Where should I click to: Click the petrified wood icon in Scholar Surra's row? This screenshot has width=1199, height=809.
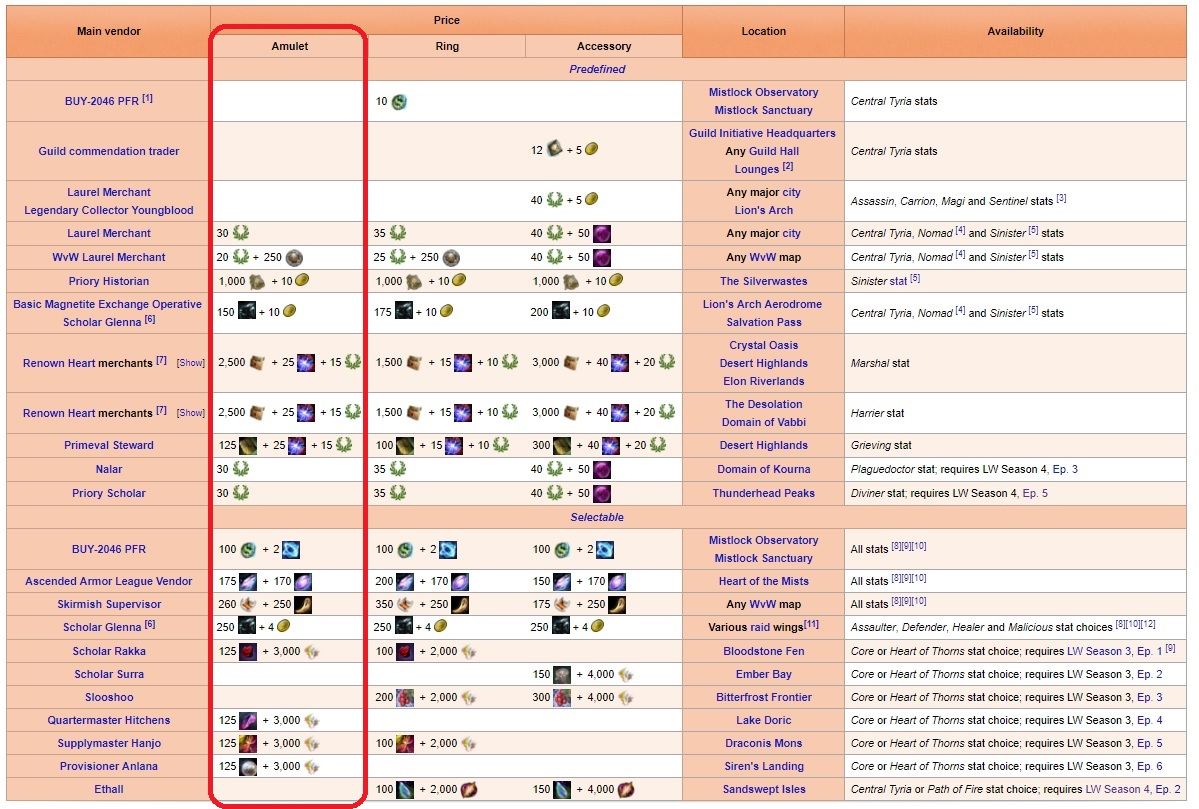tap(562, 674)
